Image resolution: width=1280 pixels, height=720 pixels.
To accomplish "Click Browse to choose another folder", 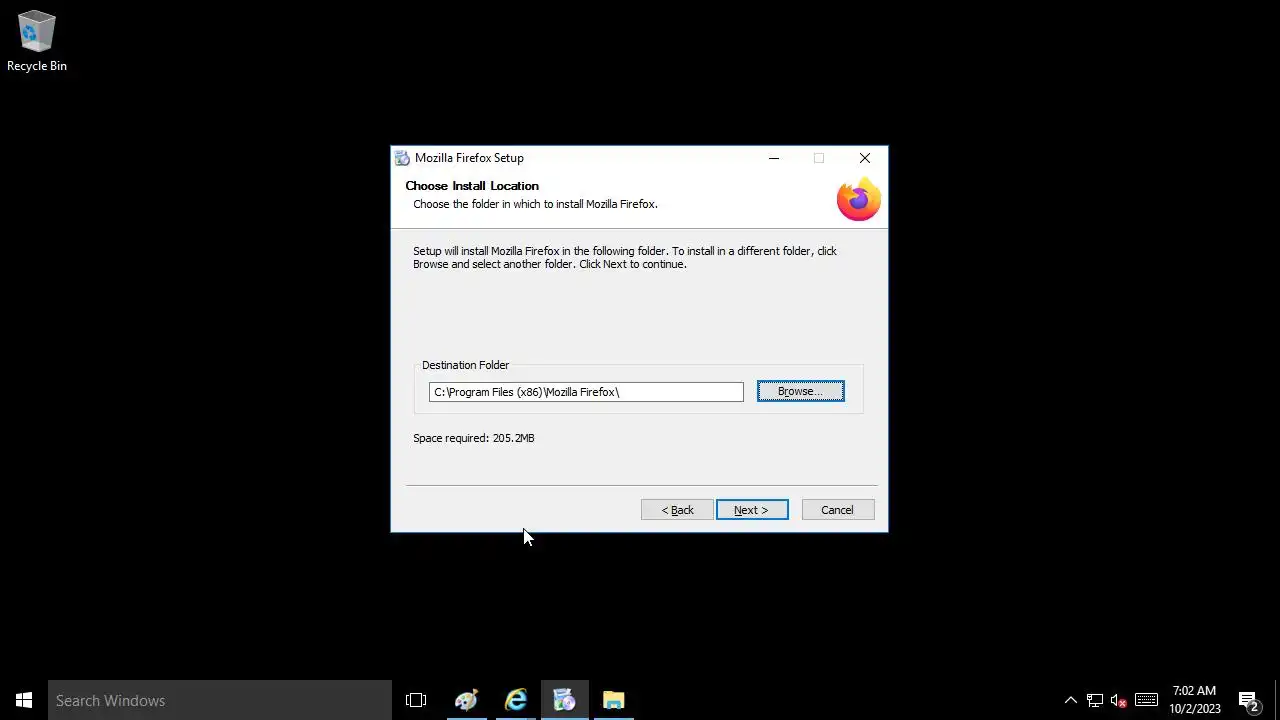I will tap(800, 391).
